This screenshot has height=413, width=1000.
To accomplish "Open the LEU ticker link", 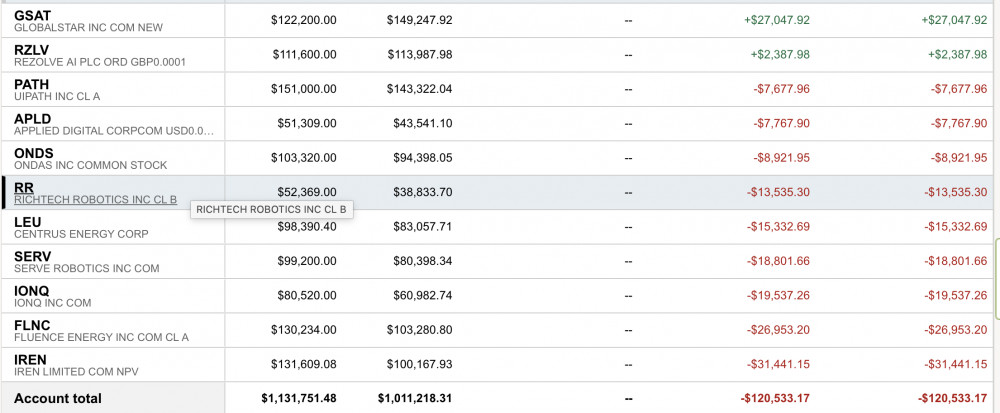I will click(x=27, y=222).
